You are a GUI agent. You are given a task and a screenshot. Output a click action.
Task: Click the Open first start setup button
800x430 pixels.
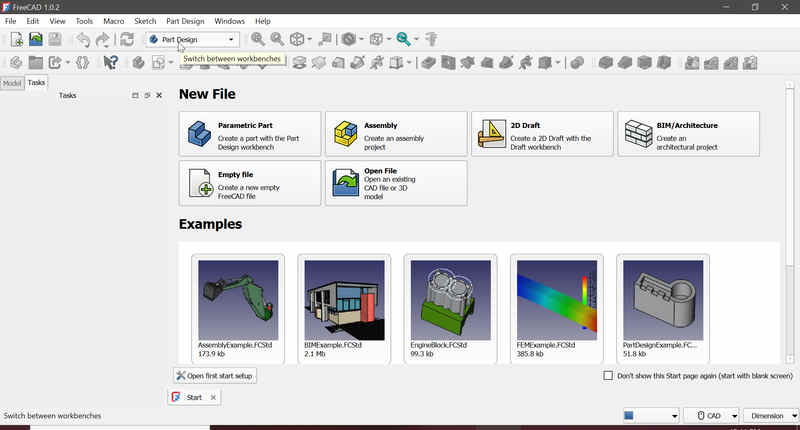click(215, 376)
